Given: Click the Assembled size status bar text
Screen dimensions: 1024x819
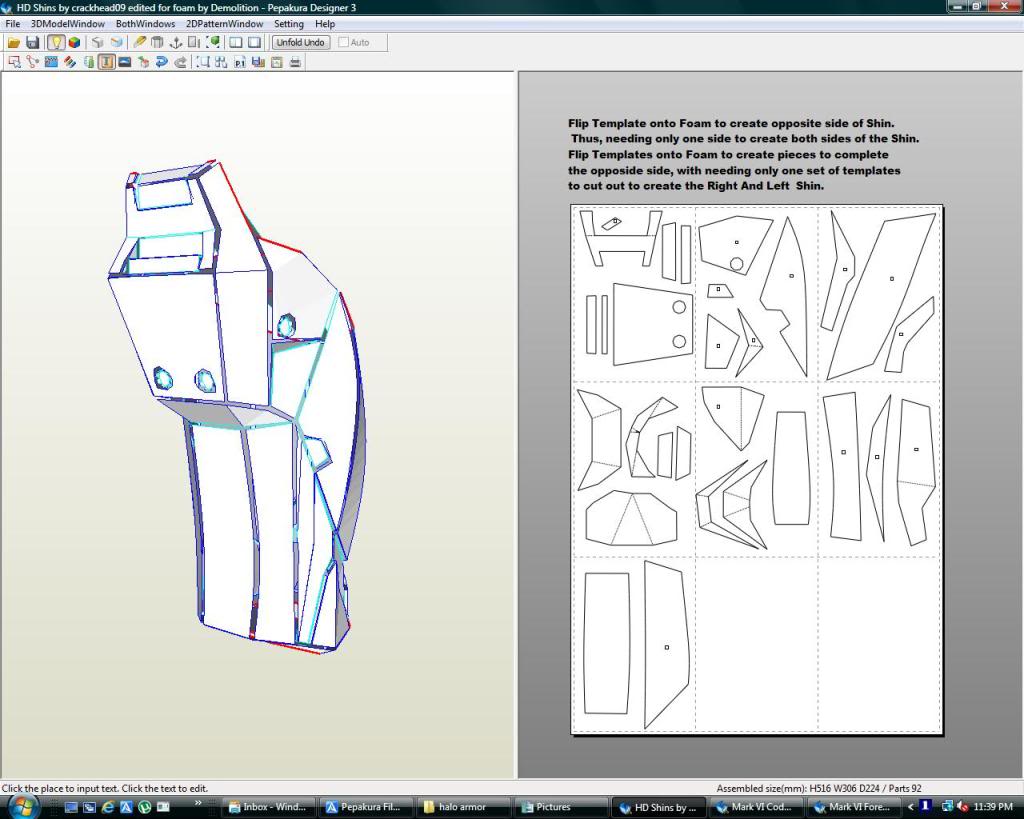Looking at the screenshot, I should 819,788.
